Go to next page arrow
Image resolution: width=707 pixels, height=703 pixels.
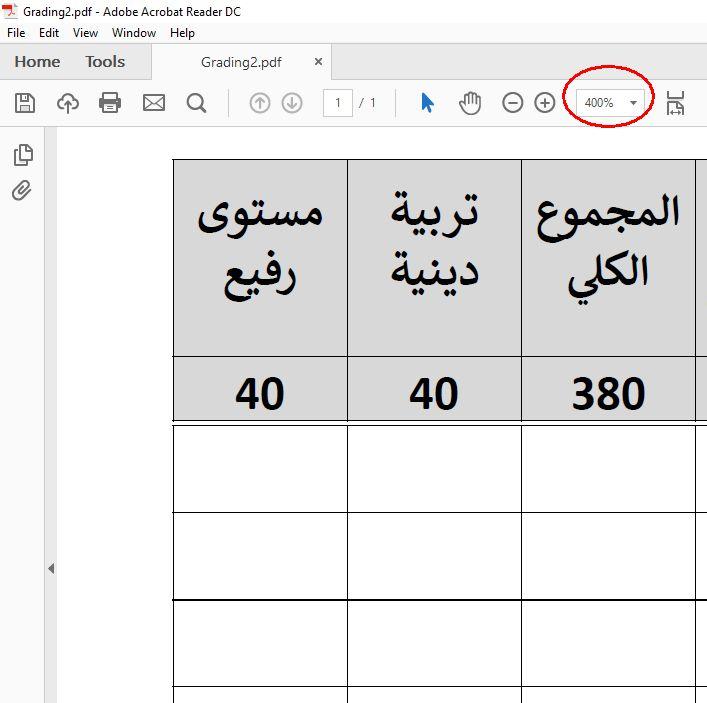292,103
